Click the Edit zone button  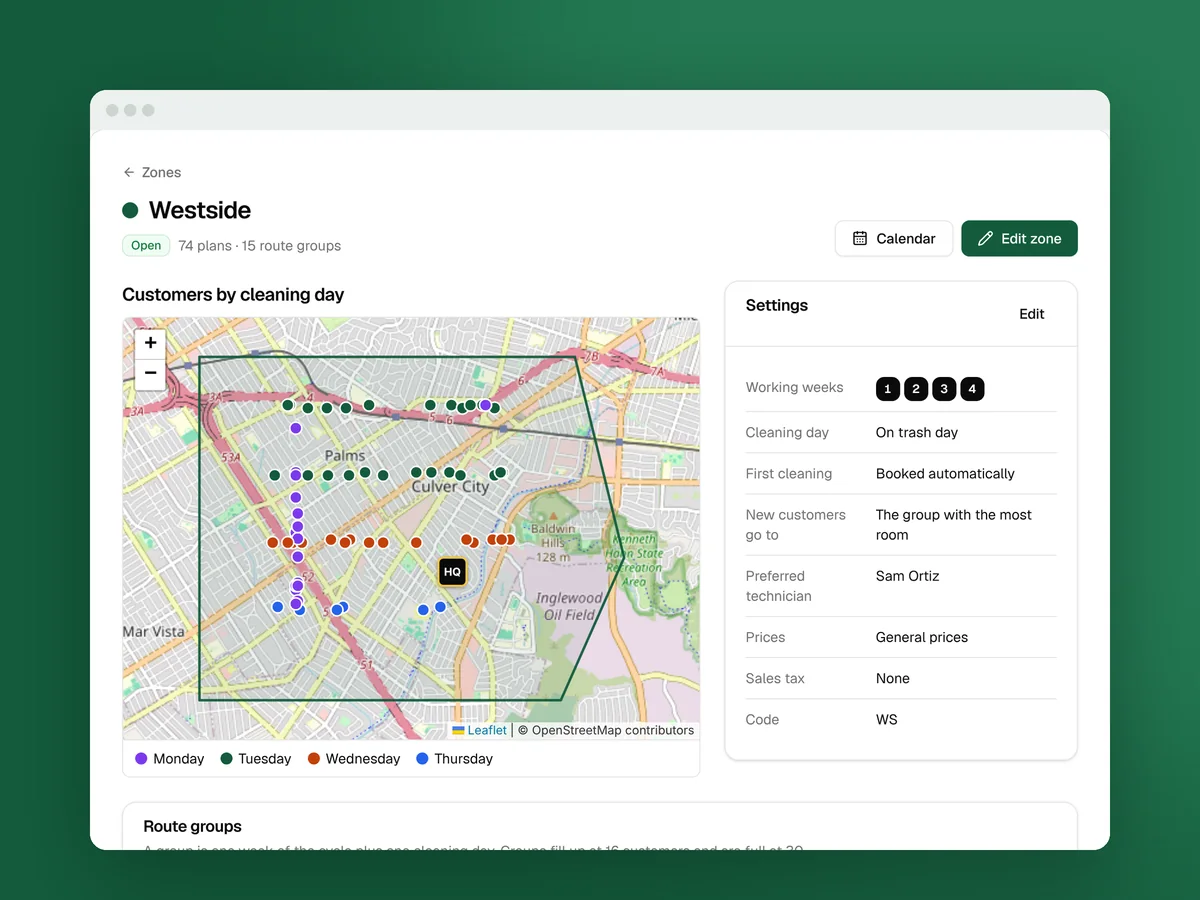tap(1019, 238)
